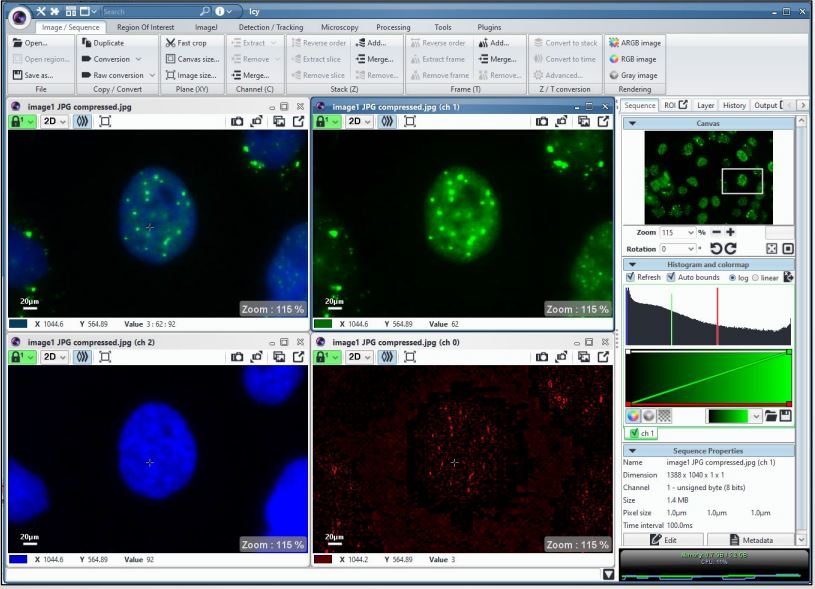The image size is (815, 589).
Task: Uncheck the Refresh histogram checkbox
Action: pos(630,277)
